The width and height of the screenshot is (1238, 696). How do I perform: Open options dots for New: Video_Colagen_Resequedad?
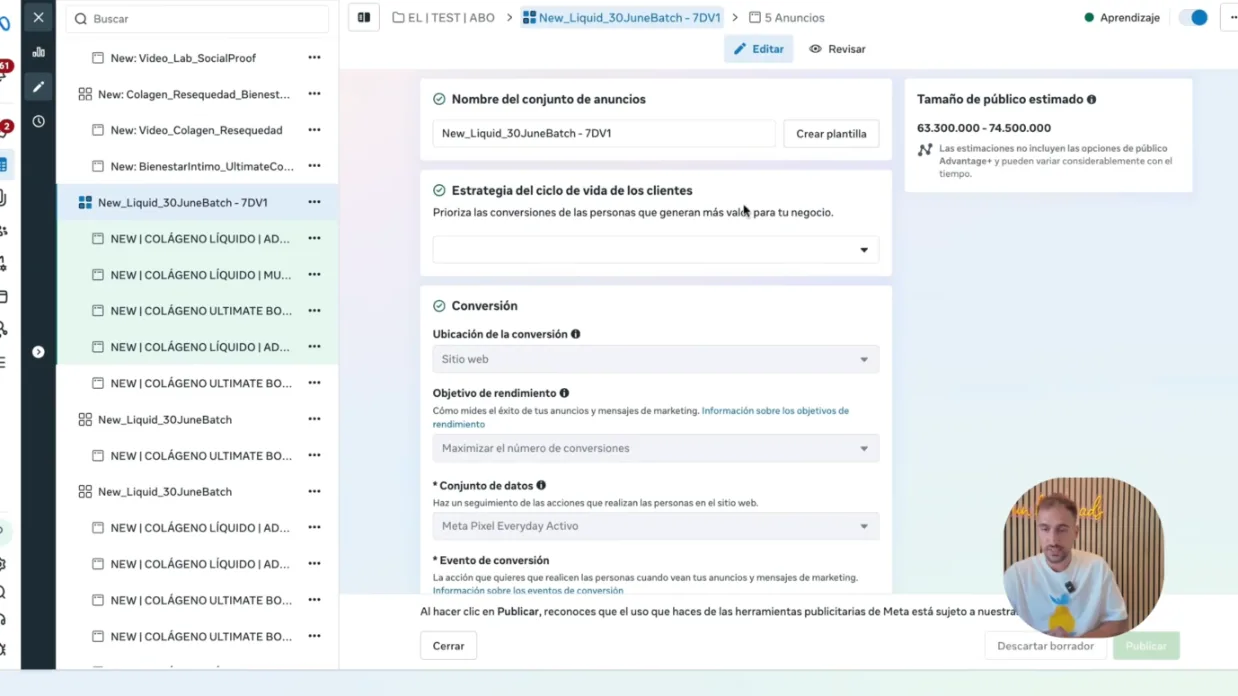(x=314, y=130)
